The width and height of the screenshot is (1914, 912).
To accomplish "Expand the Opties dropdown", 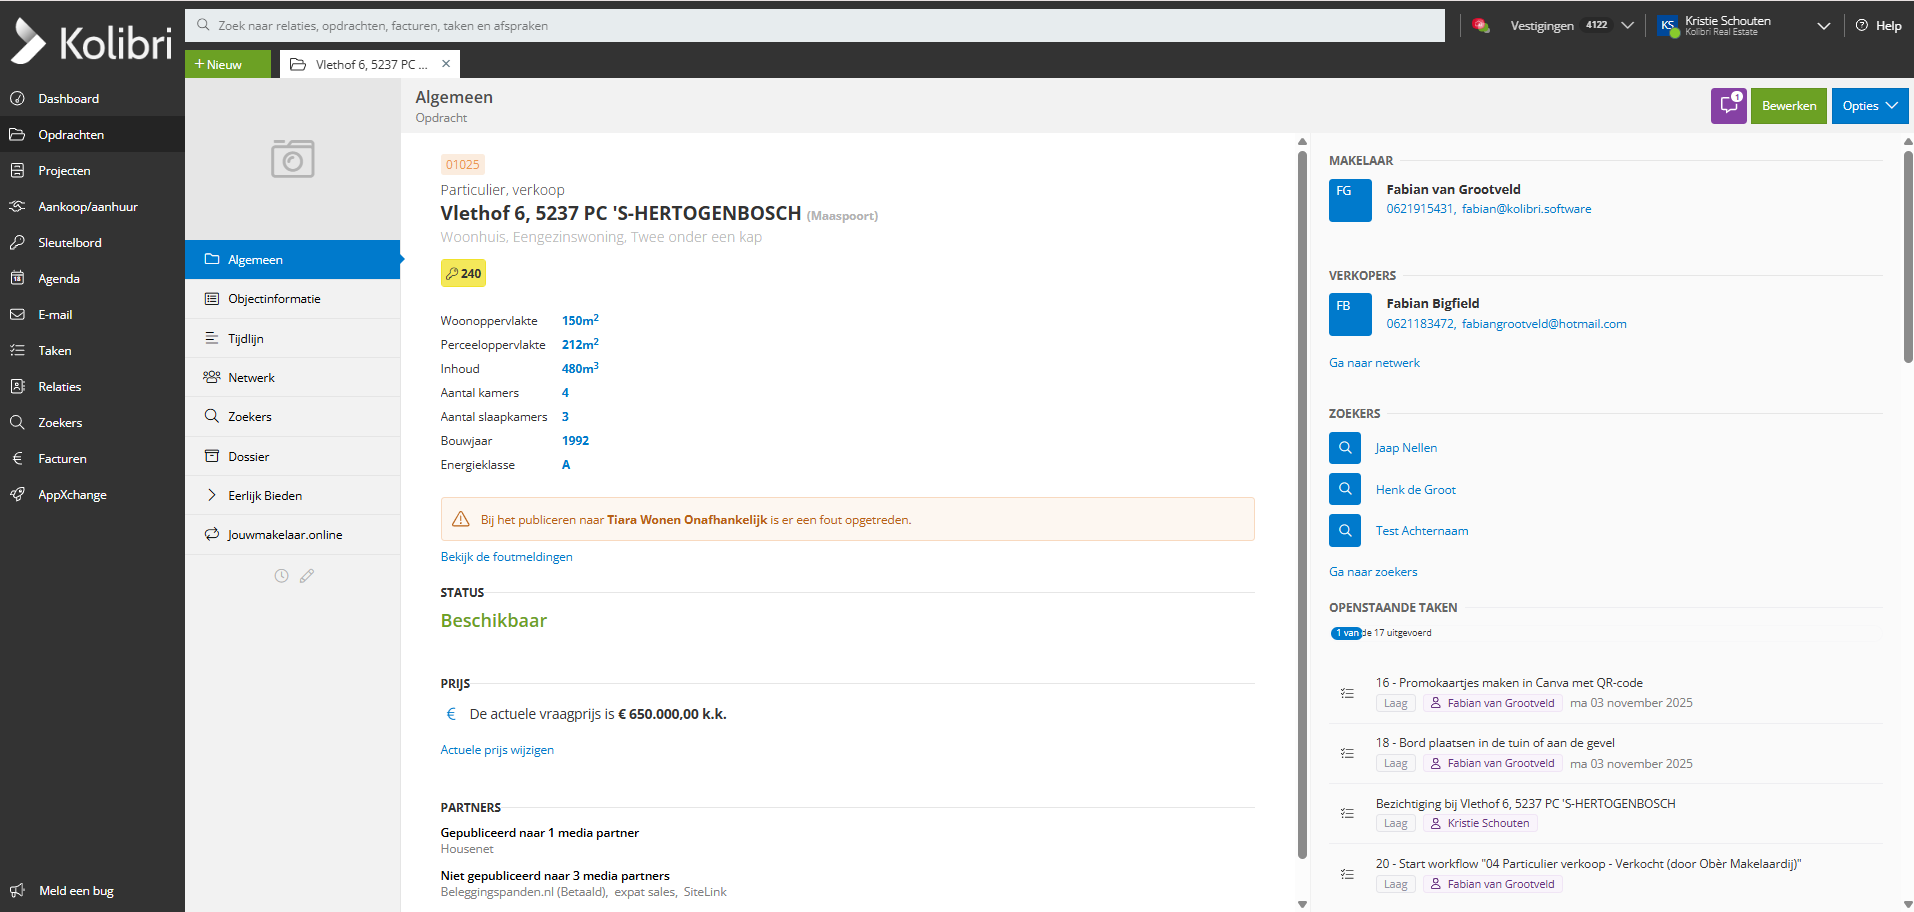I will pos(1869,106).
